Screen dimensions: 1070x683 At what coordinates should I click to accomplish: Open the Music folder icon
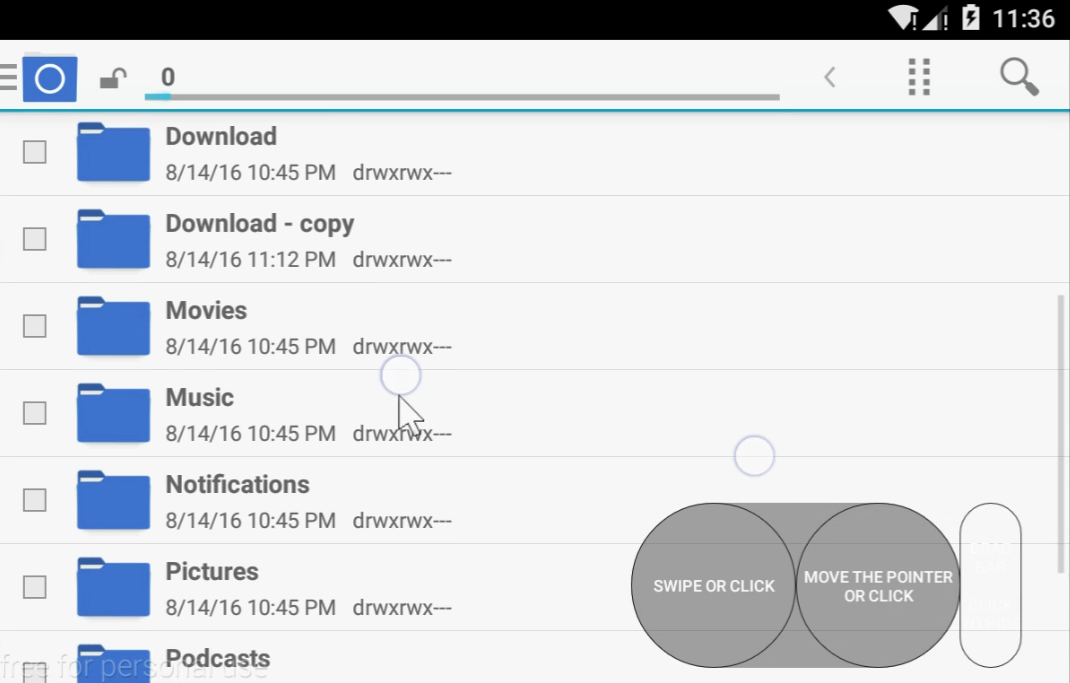point(113,413)
